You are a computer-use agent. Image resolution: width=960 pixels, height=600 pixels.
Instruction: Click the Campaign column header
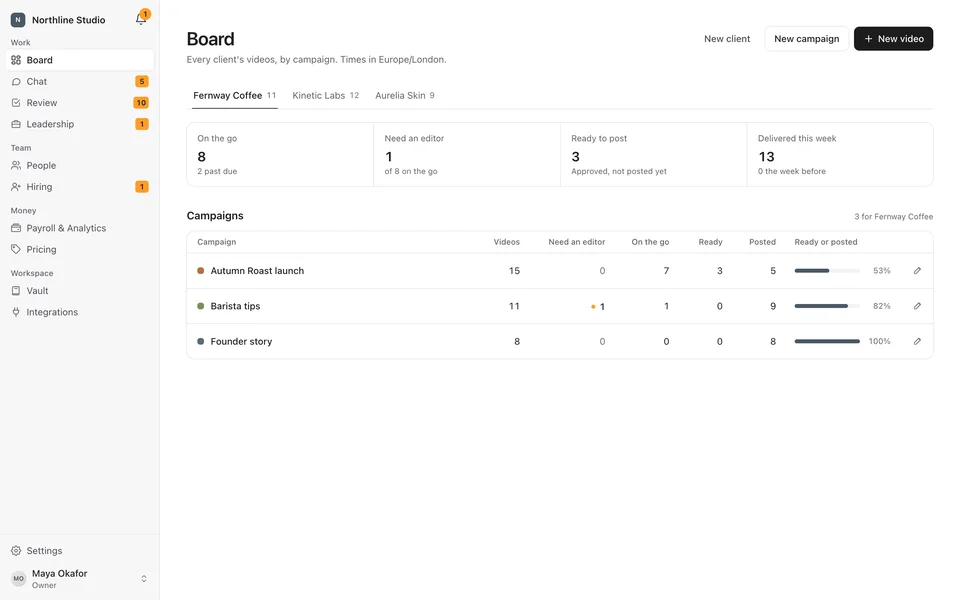(x=216, y=242)
